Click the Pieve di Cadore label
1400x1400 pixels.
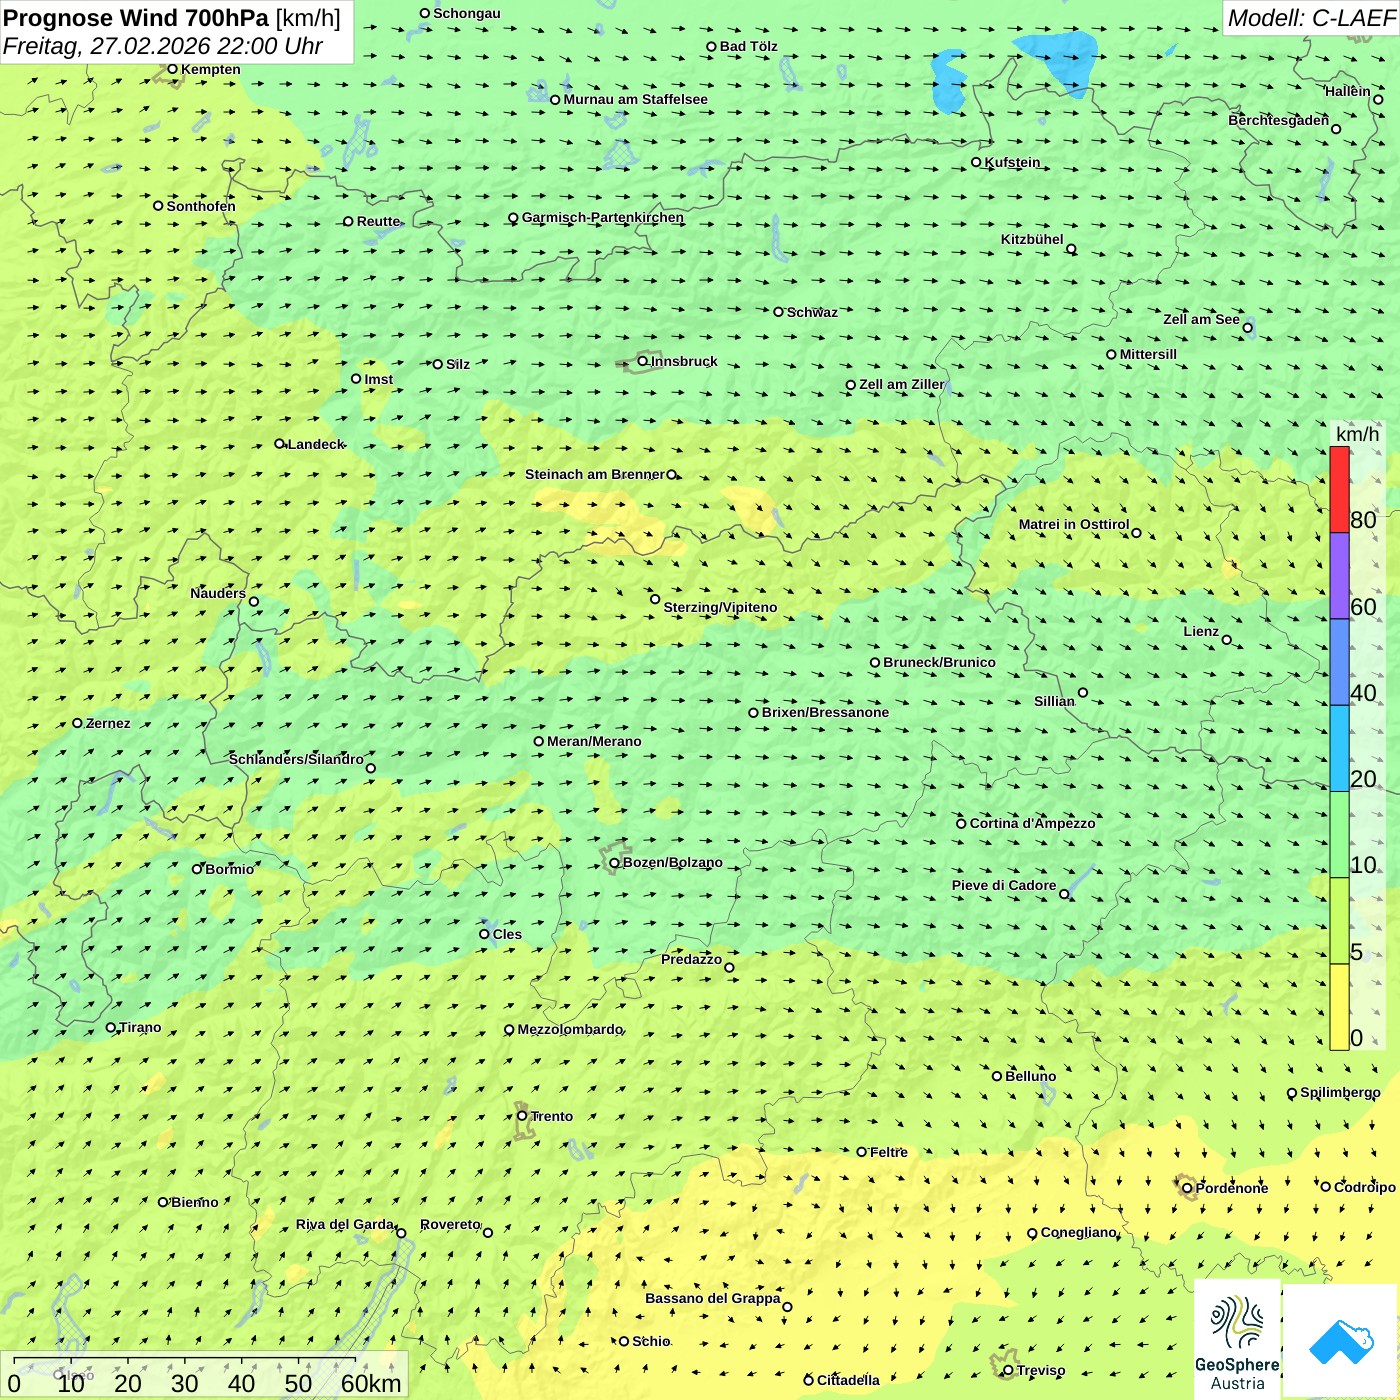pyautogui.click(x=1004, y=885)
